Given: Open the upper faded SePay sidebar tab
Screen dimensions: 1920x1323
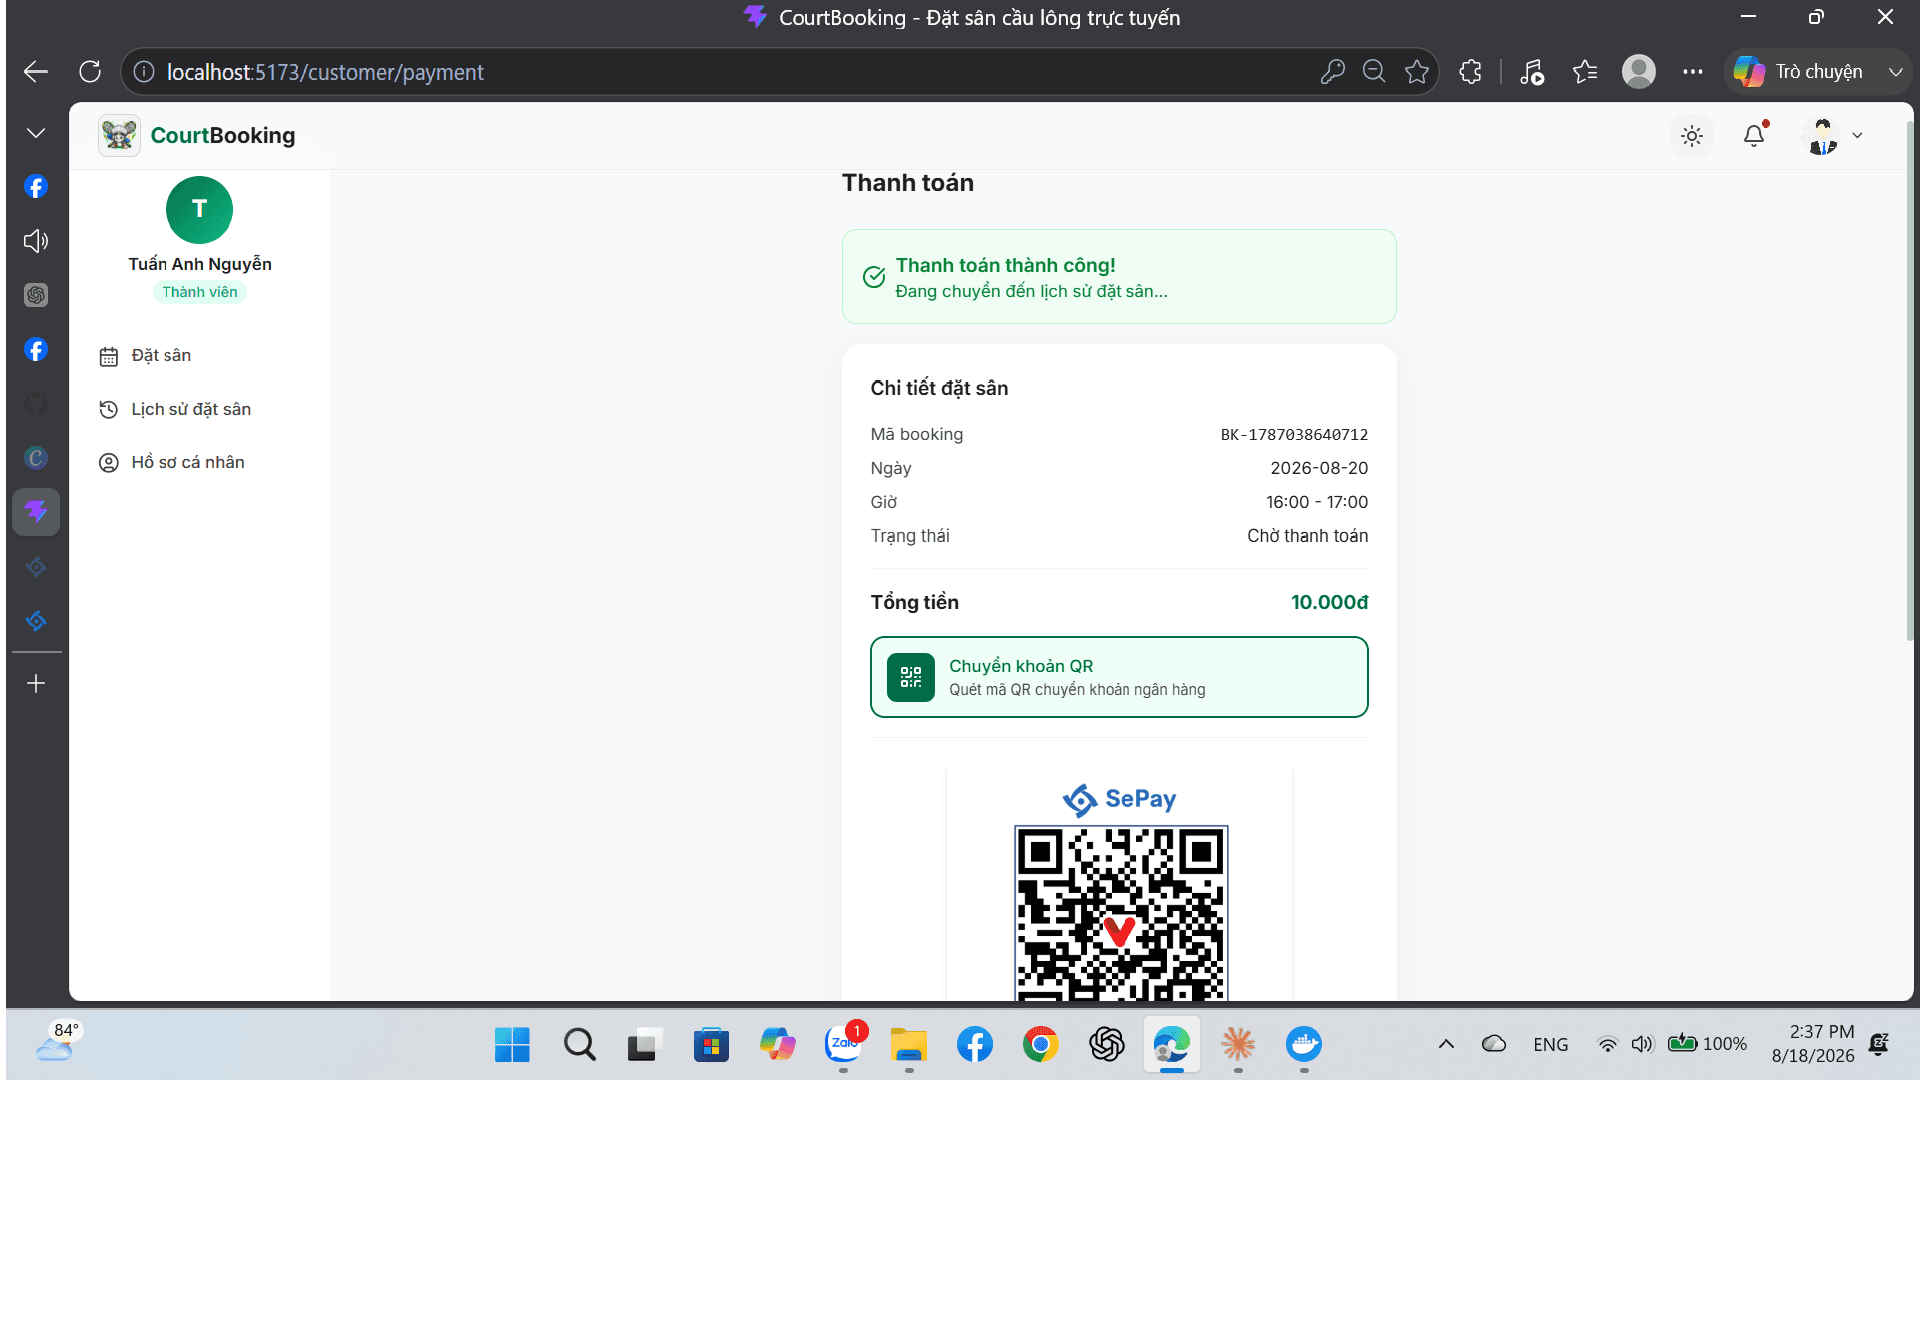Looking at the screenshot, I should pyautogui.click(x=36, y=567).
